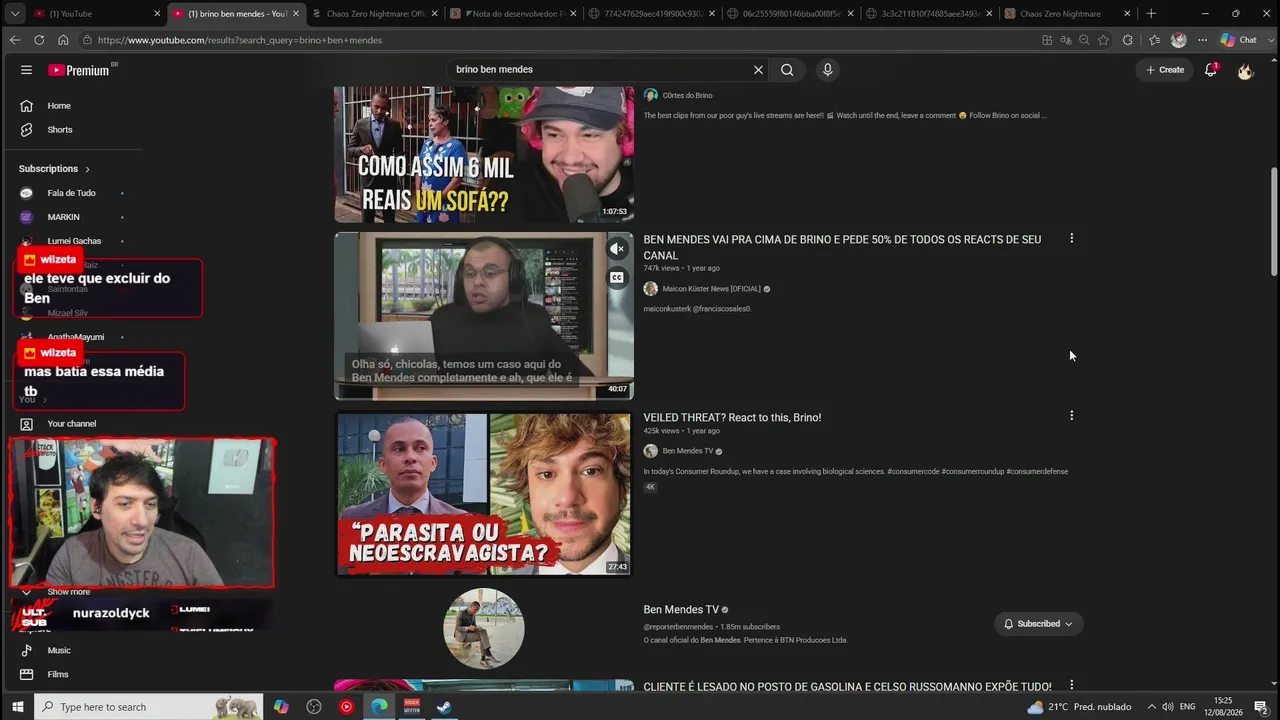Expand the Subscriptions section
The width and height of the screenshot is (1280, 720).
pos(55,169)
